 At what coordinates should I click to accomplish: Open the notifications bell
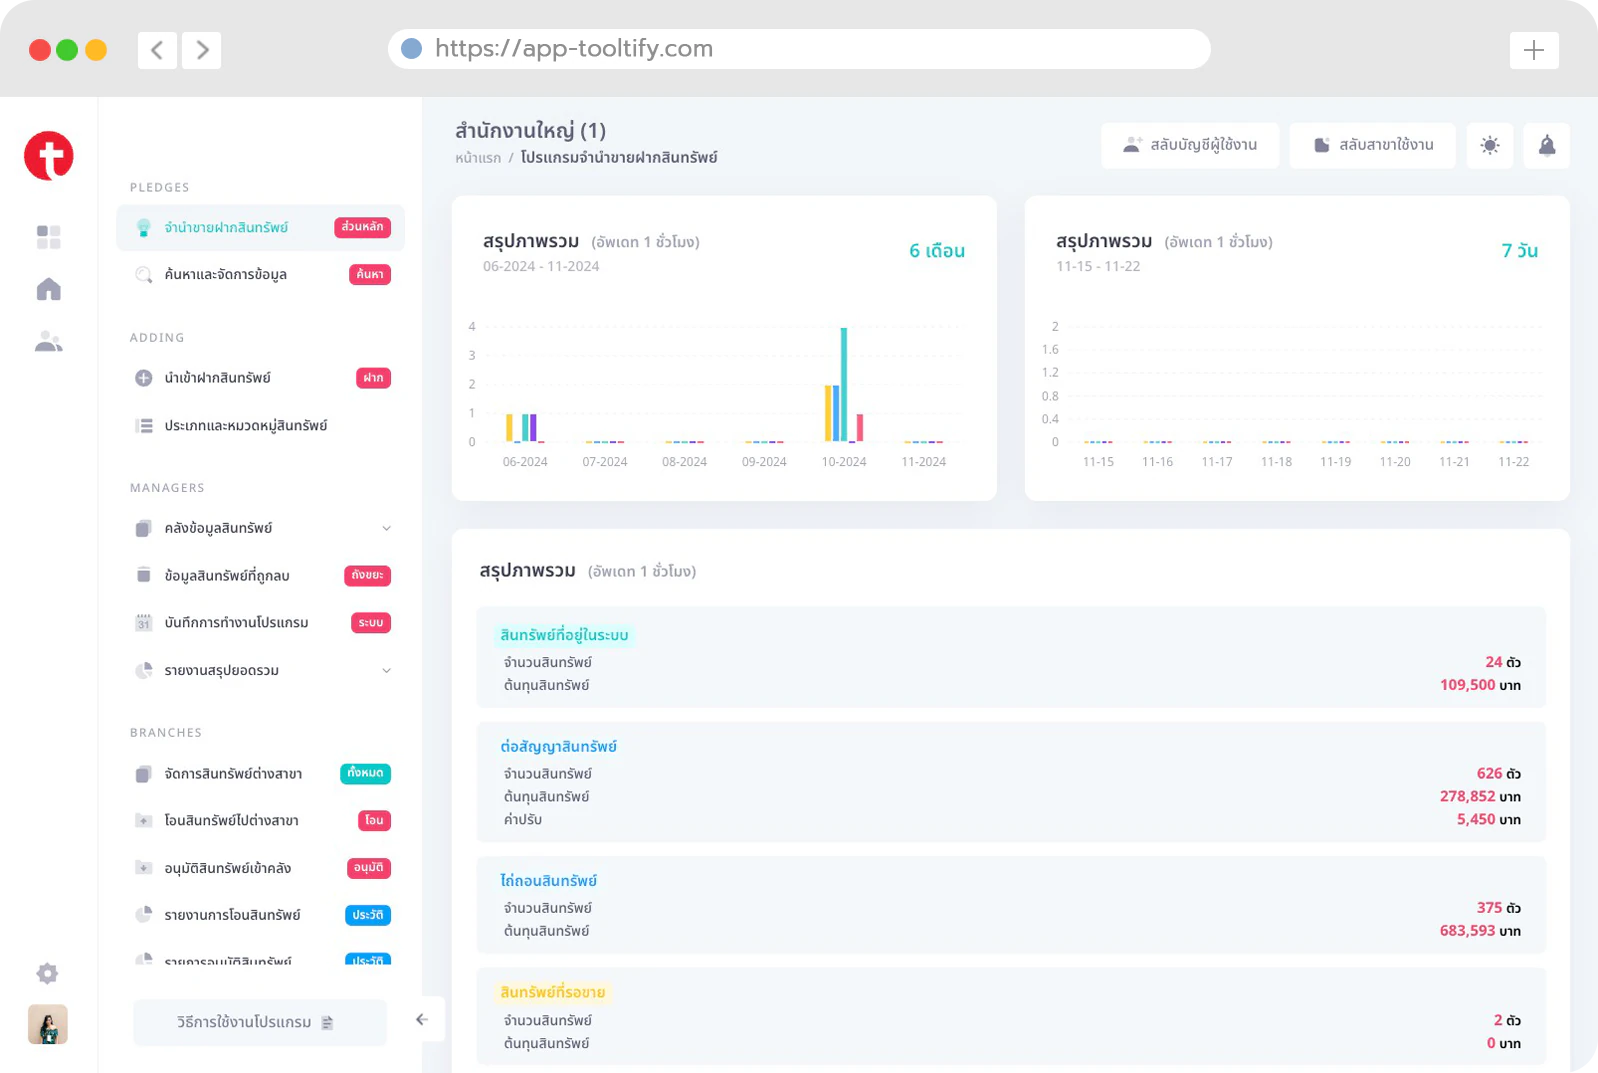[x=1547, y=146]
